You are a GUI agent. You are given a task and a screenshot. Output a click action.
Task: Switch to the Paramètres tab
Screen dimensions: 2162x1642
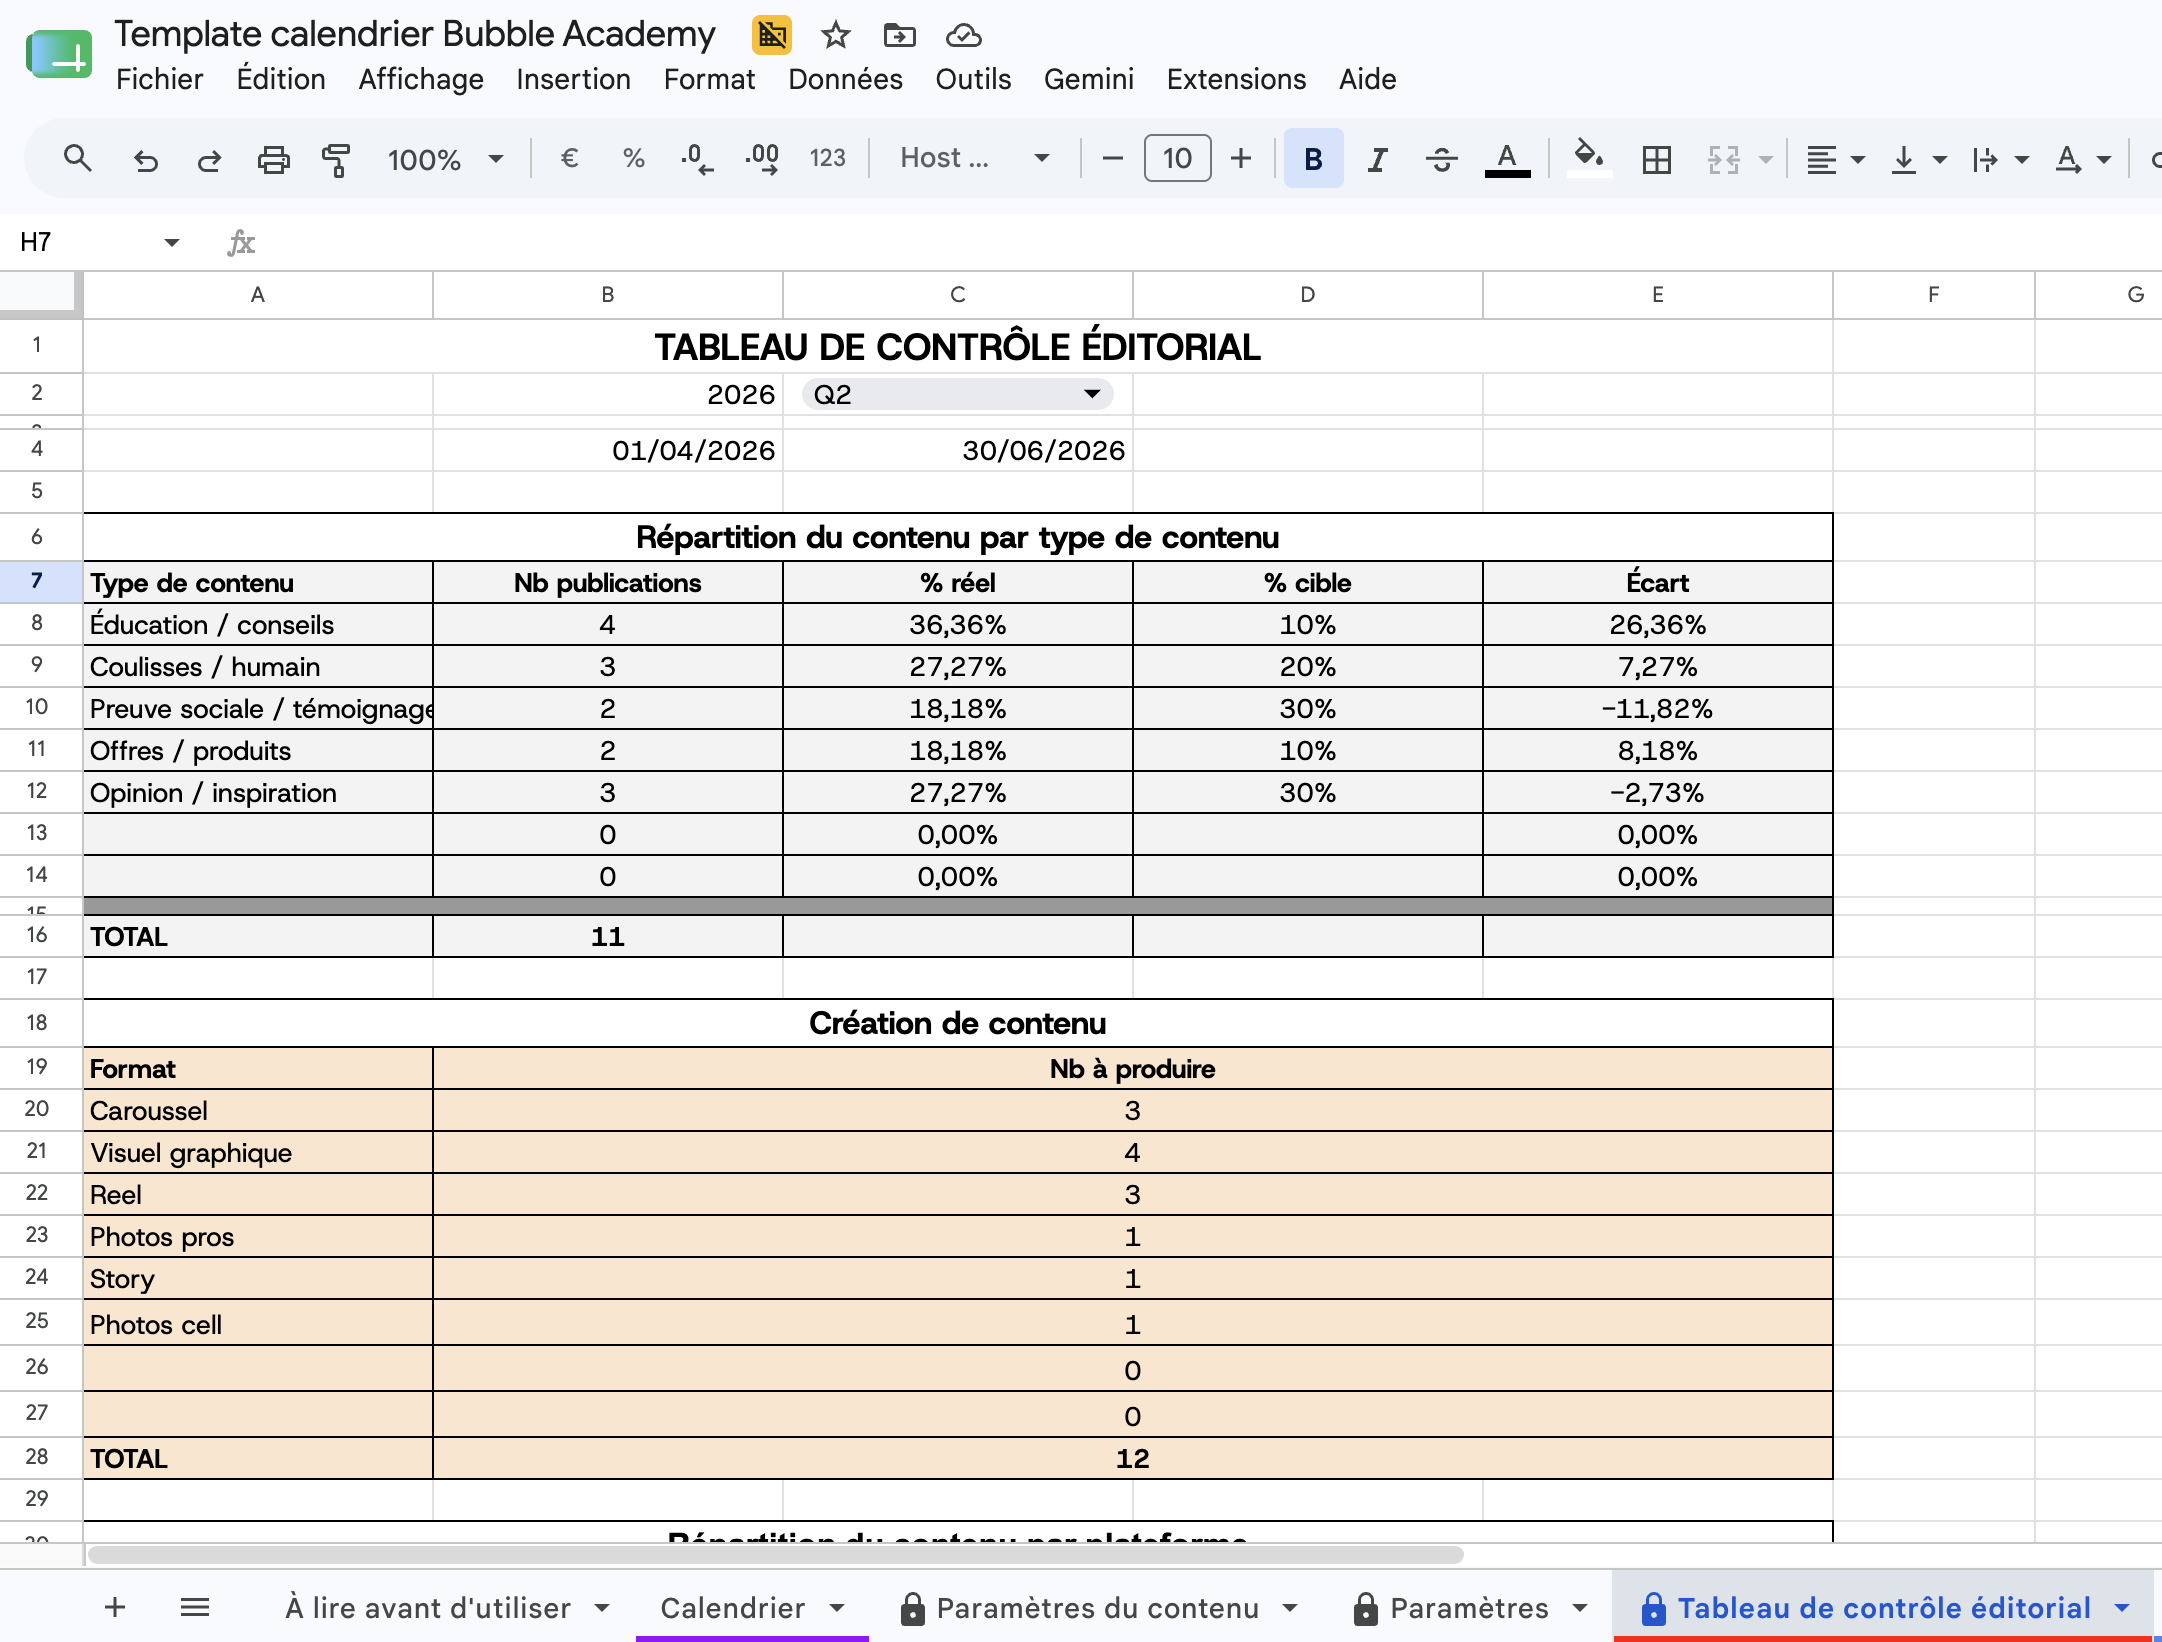coord(1470,1608)
